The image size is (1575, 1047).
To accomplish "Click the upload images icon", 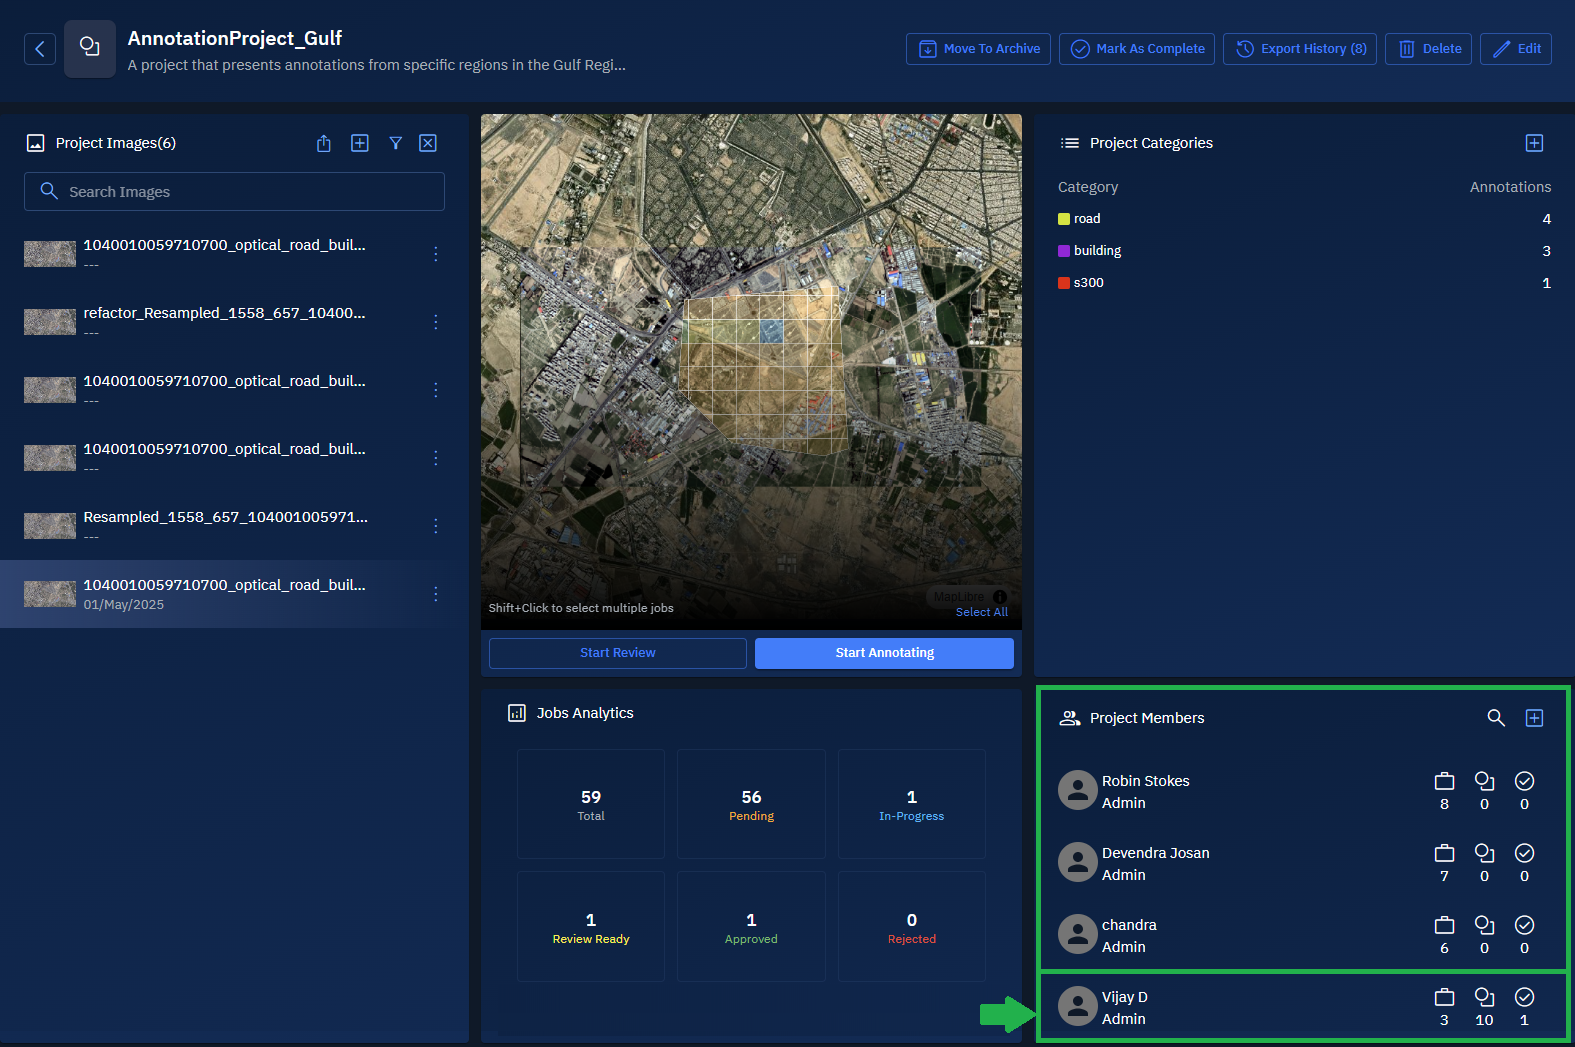I will click(324, 143).
